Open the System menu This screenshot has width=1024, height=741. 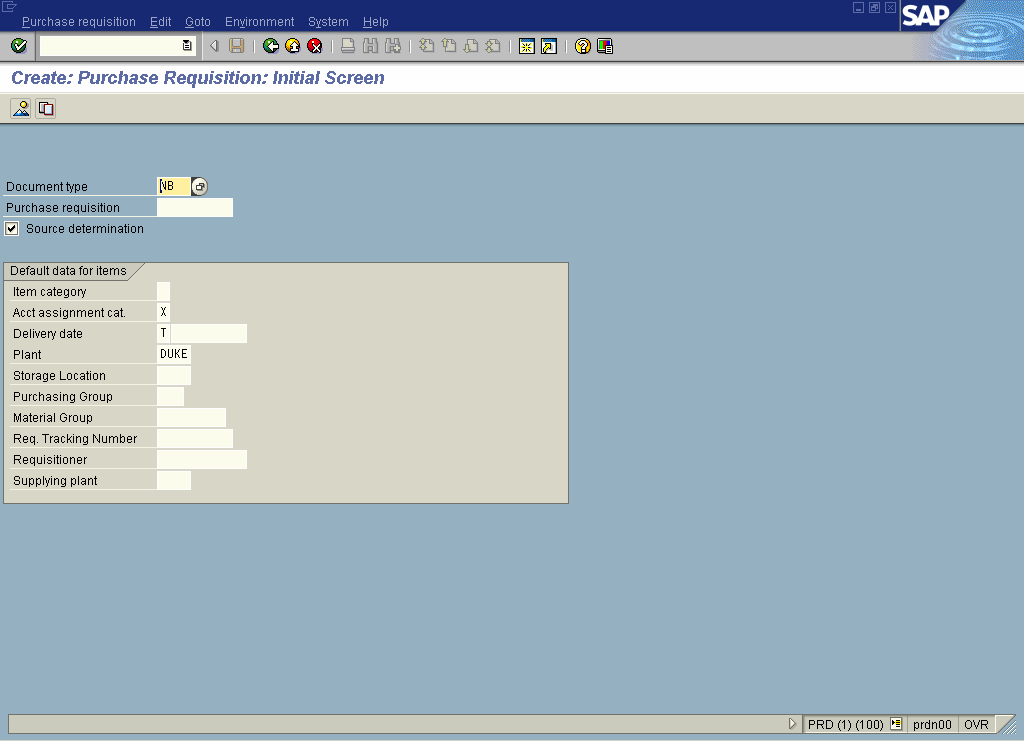point(328,22)
